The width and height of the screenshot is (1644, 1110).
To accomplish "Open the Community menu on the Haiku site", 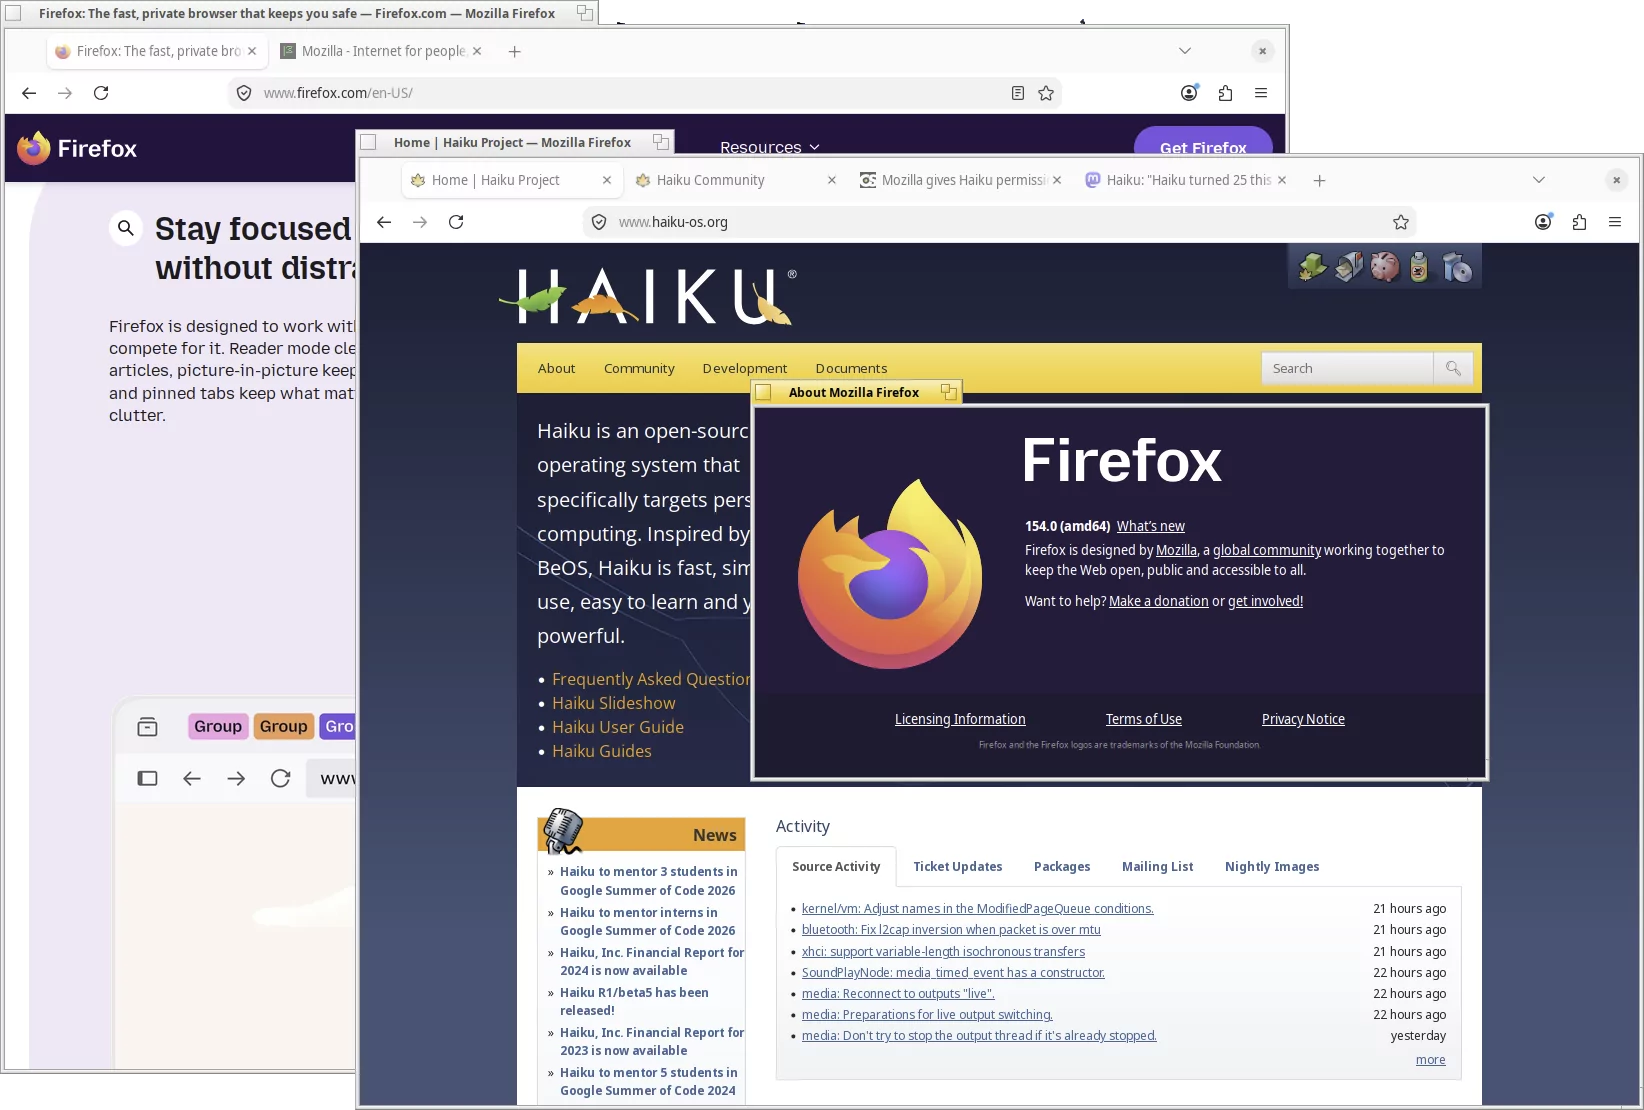I will point(639,368).
